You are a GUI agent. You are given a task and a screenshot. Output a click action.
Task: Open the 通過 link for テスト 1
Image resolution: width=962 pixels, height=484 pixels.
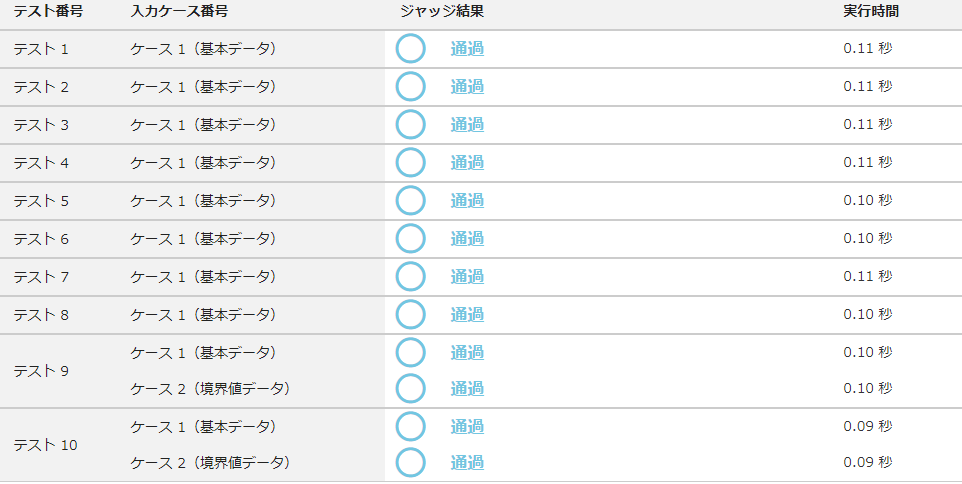(x=467, y=49)
